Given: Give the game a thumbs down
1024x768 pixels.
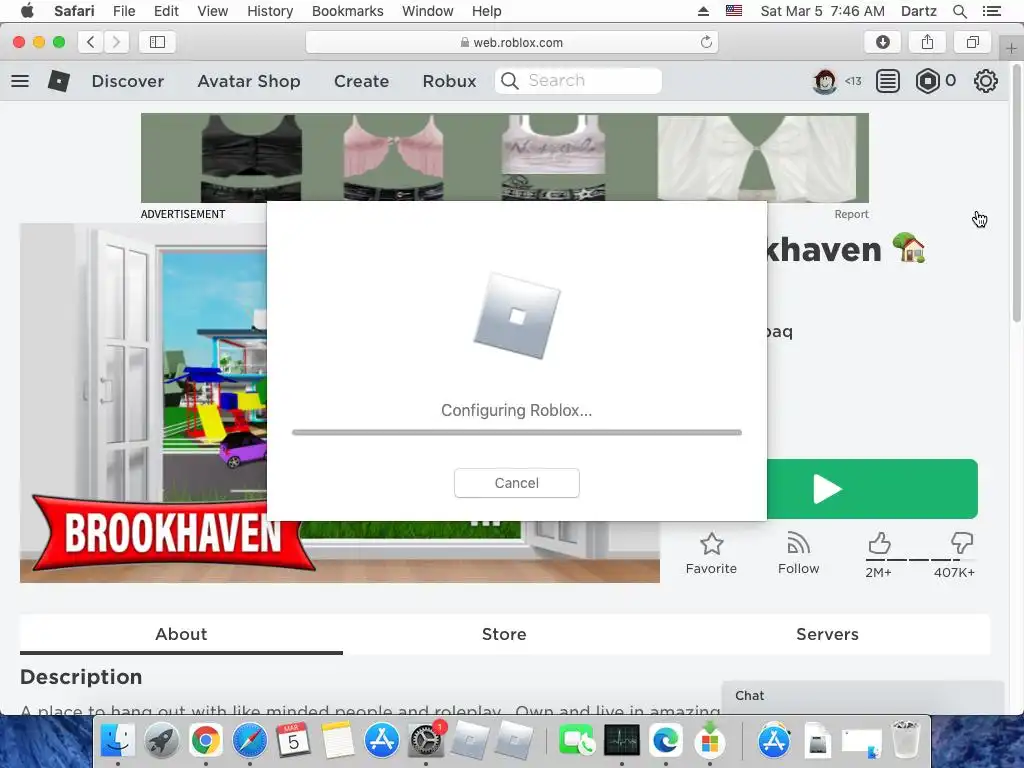Looking at the screenshot, I should tap(961, 543).
